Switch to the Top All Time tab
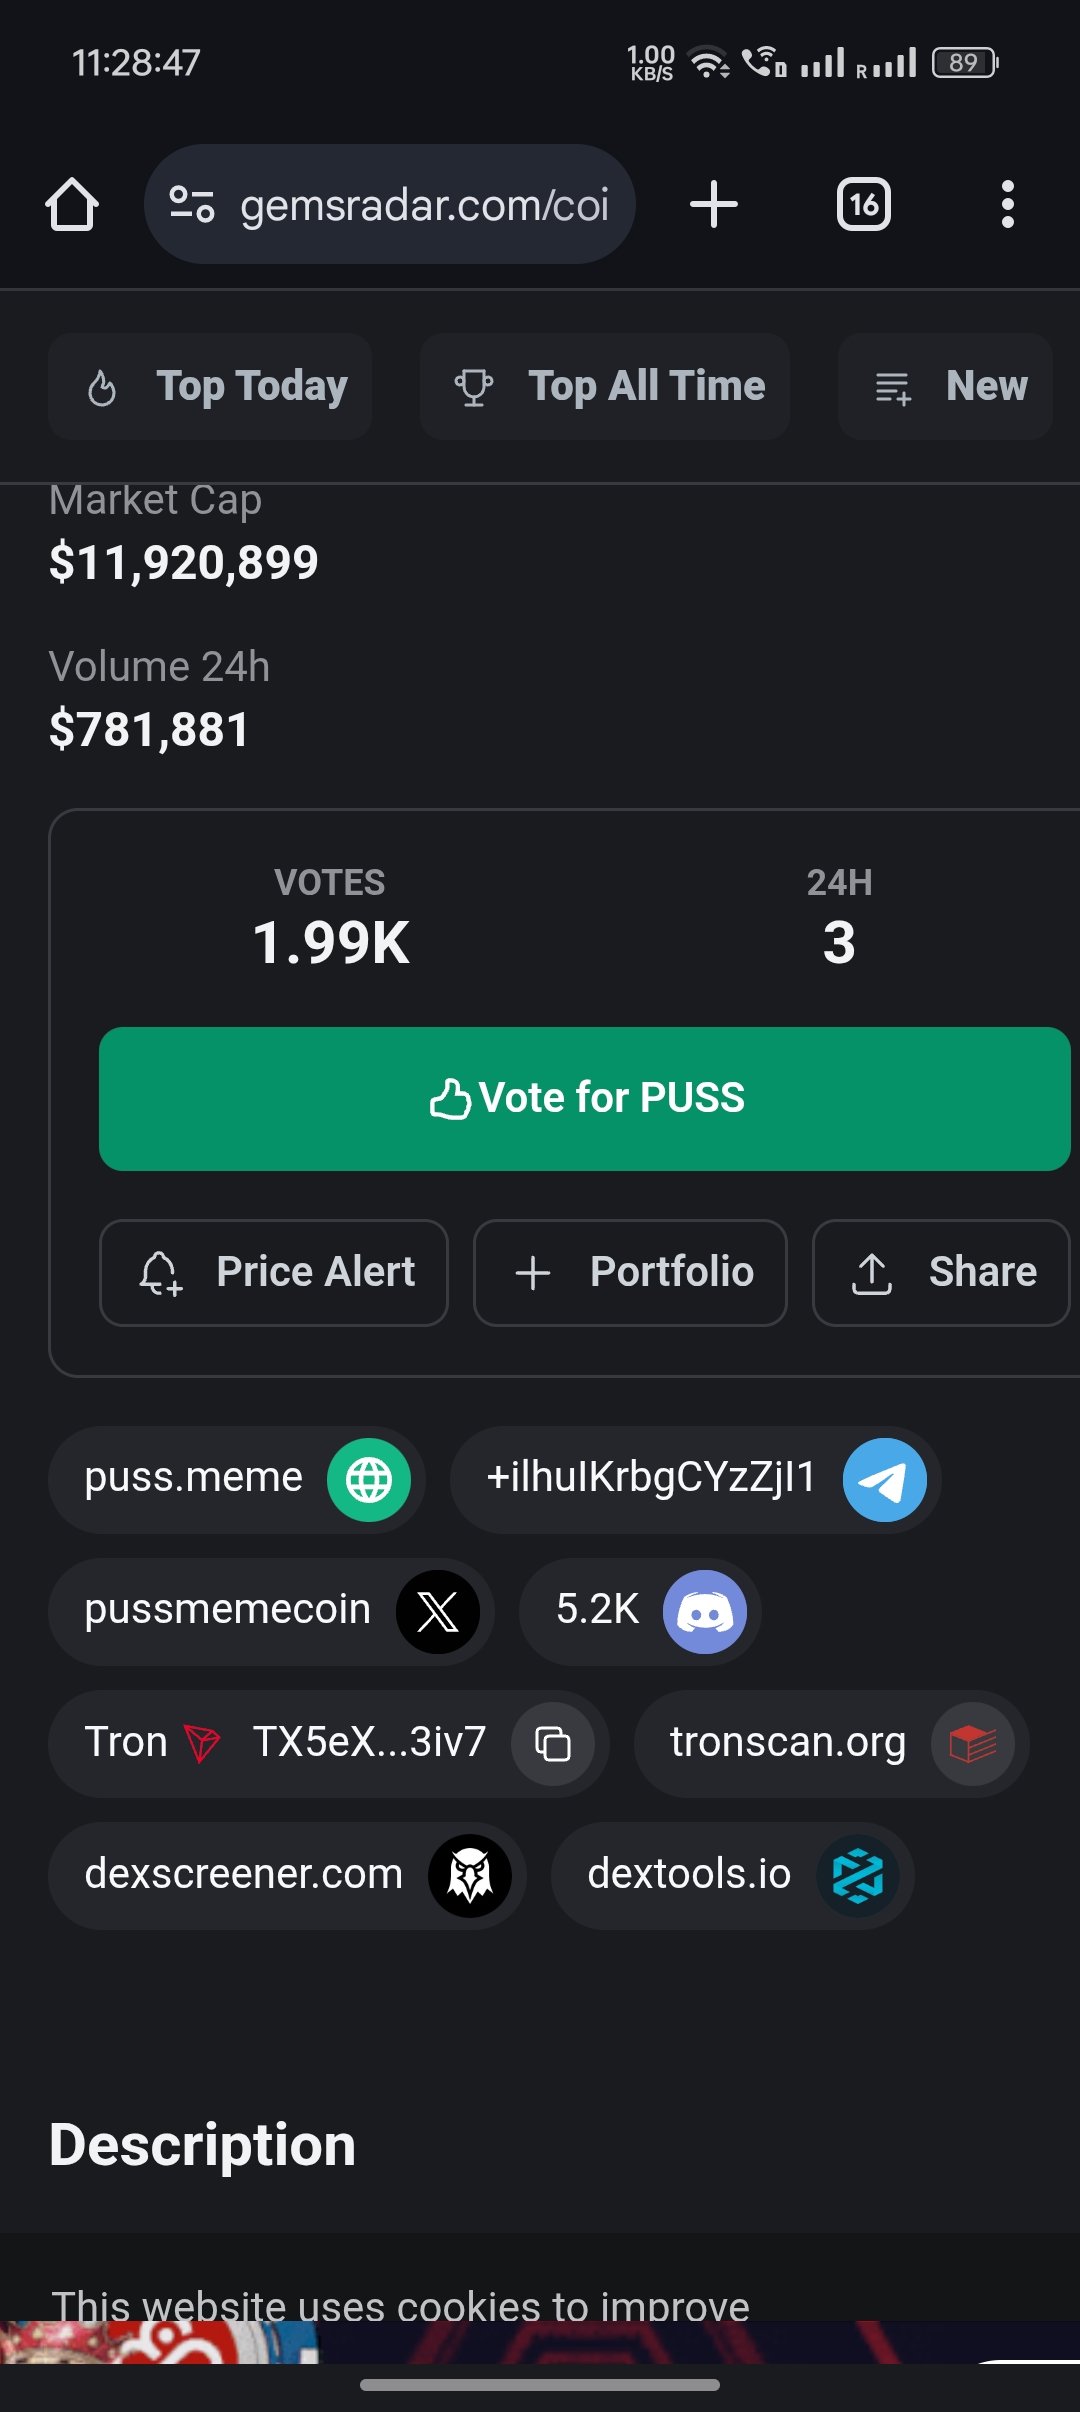 point(605,386)
